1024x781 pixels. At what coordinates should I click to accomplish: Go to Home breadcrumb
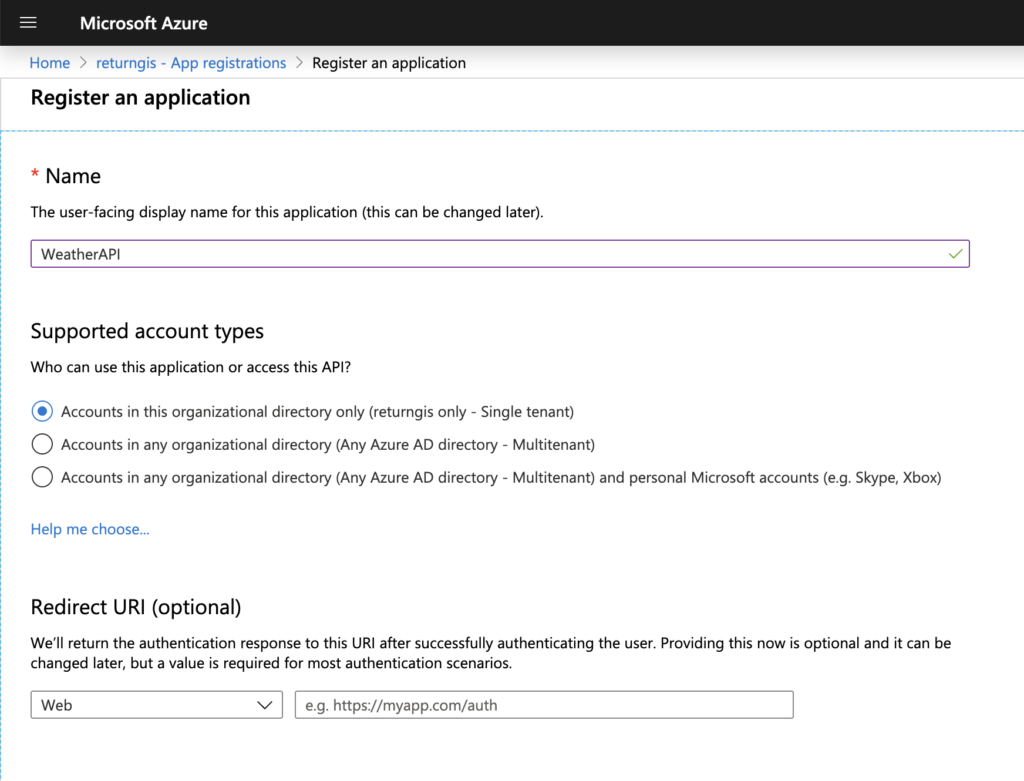(50, 63)
